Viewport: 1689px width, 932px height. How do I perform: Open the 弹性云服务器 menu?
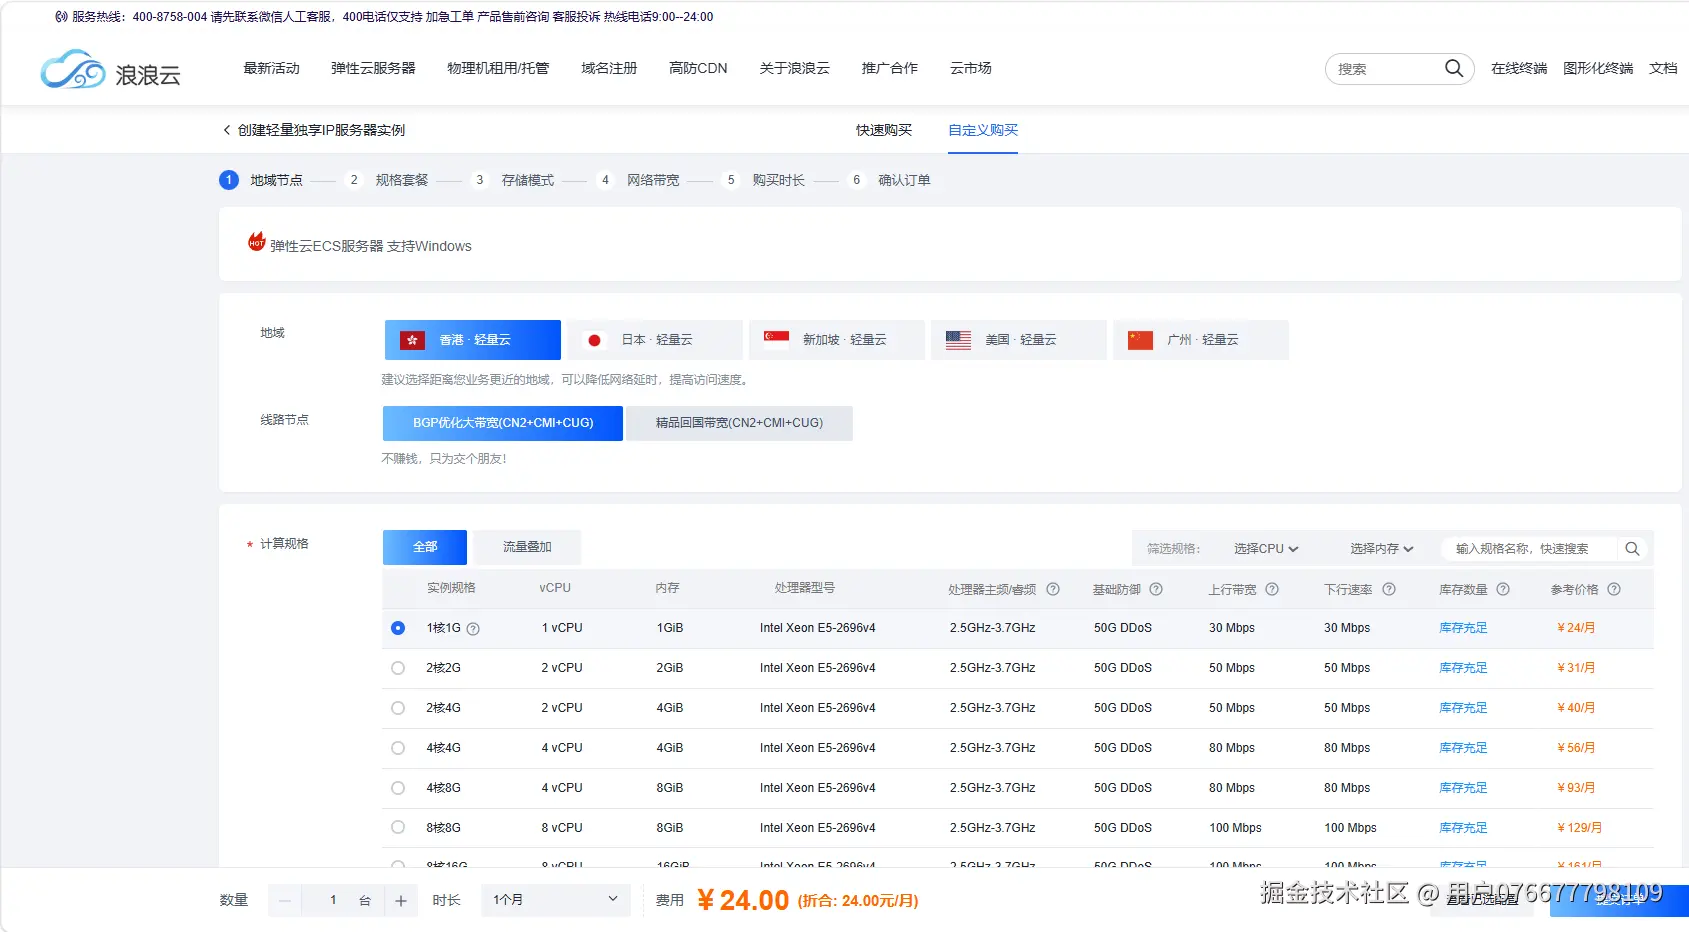[373, 68]
